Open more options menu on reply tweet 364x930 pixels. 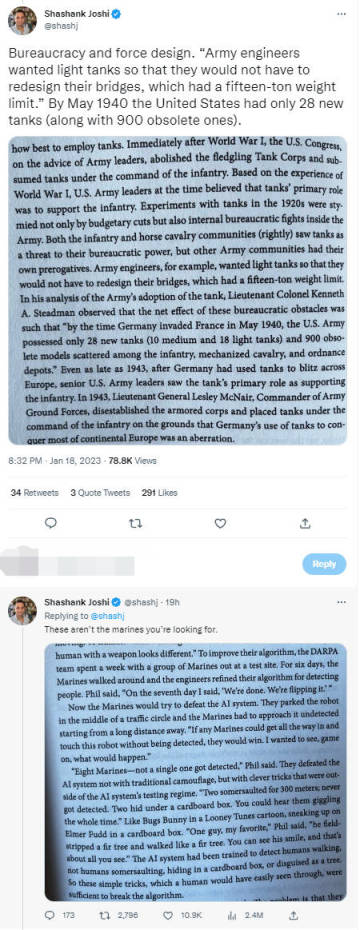pyautogui.click(x=341, y=601)
